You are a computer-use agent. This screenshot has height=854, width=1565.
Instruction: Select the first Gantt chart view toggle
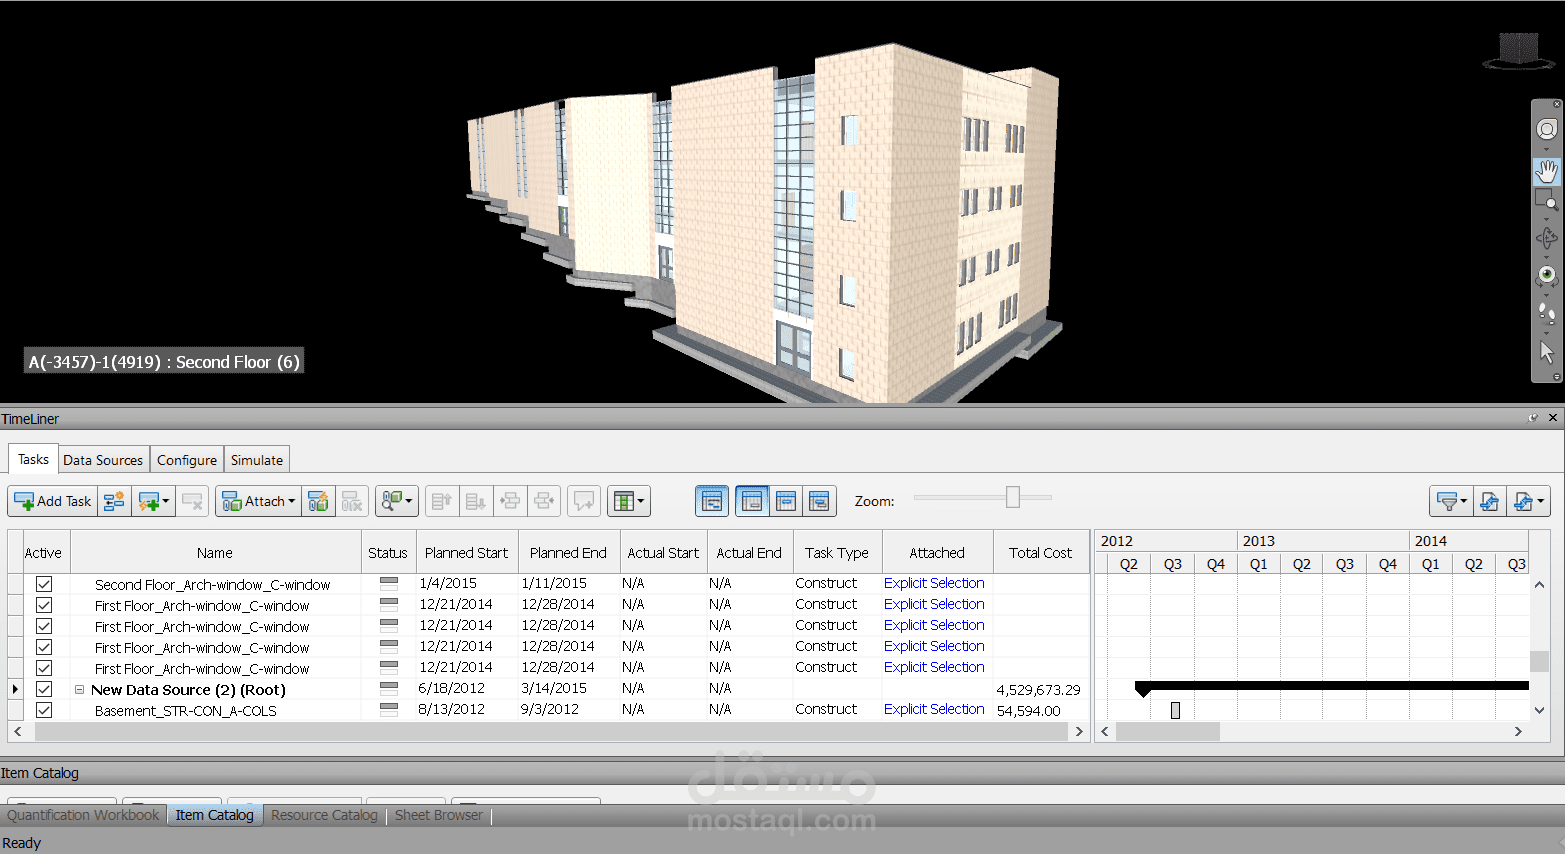tap(712, 500)
